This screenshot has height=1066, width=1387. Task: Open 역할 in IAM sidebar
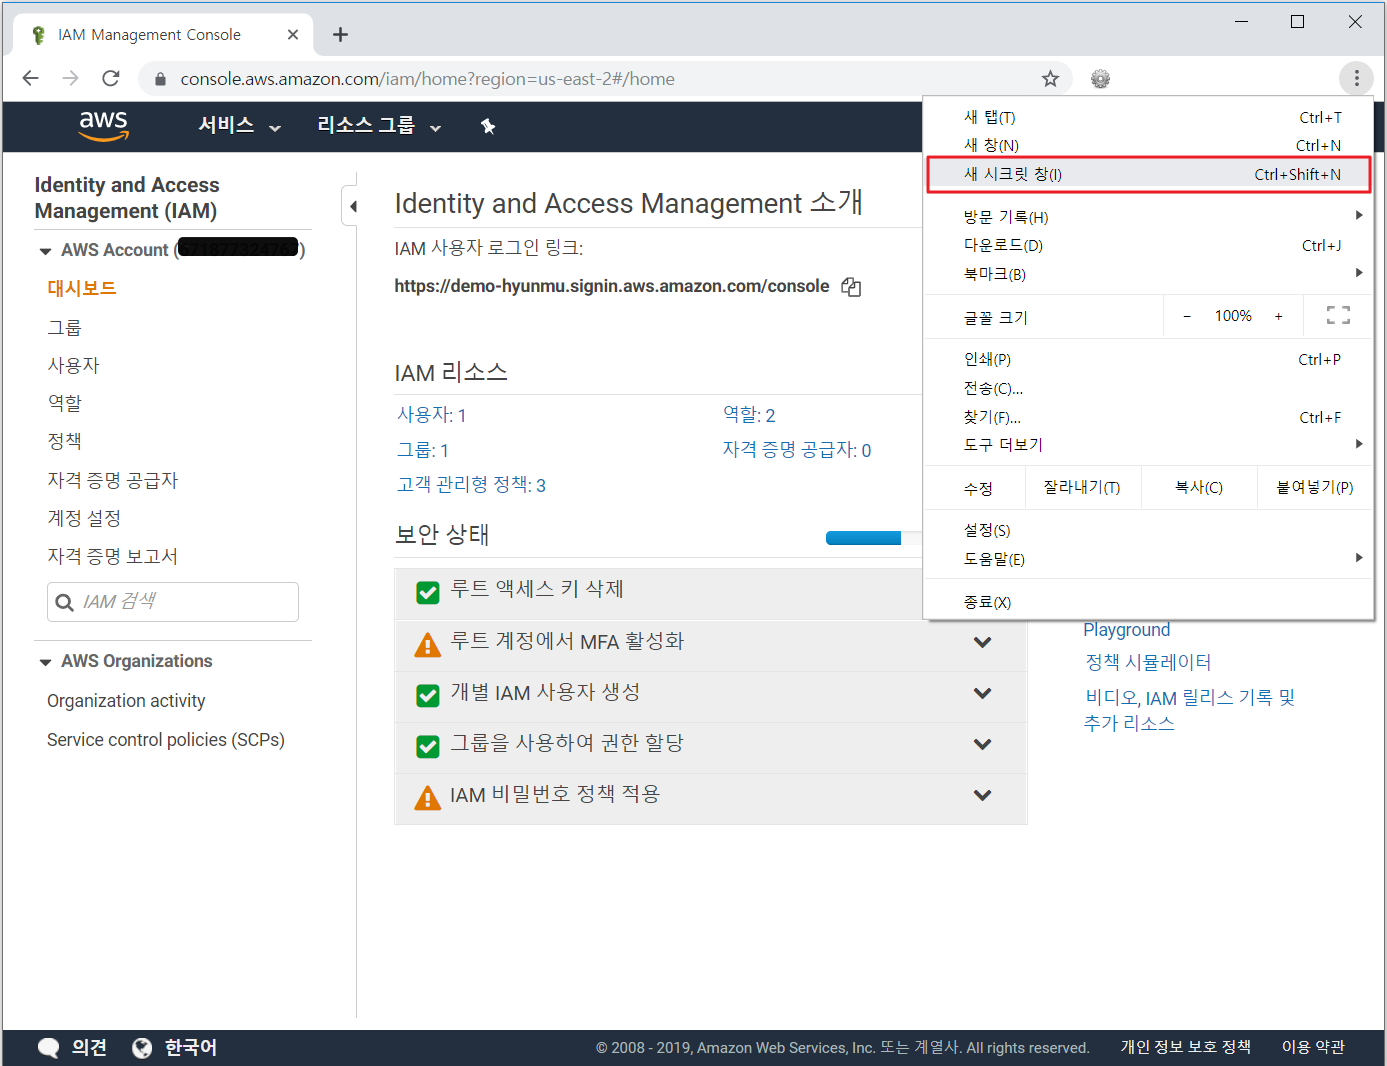pyautogui.click(x=65, y=404)
